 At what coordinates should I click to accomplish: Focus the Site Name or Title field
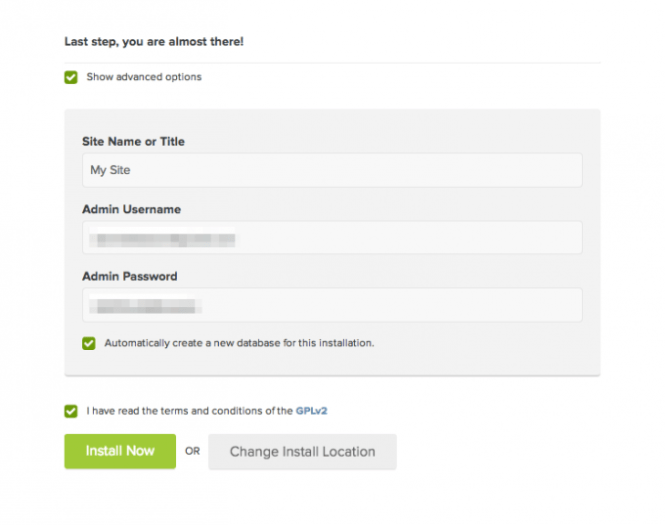click(x=332, y=170)
